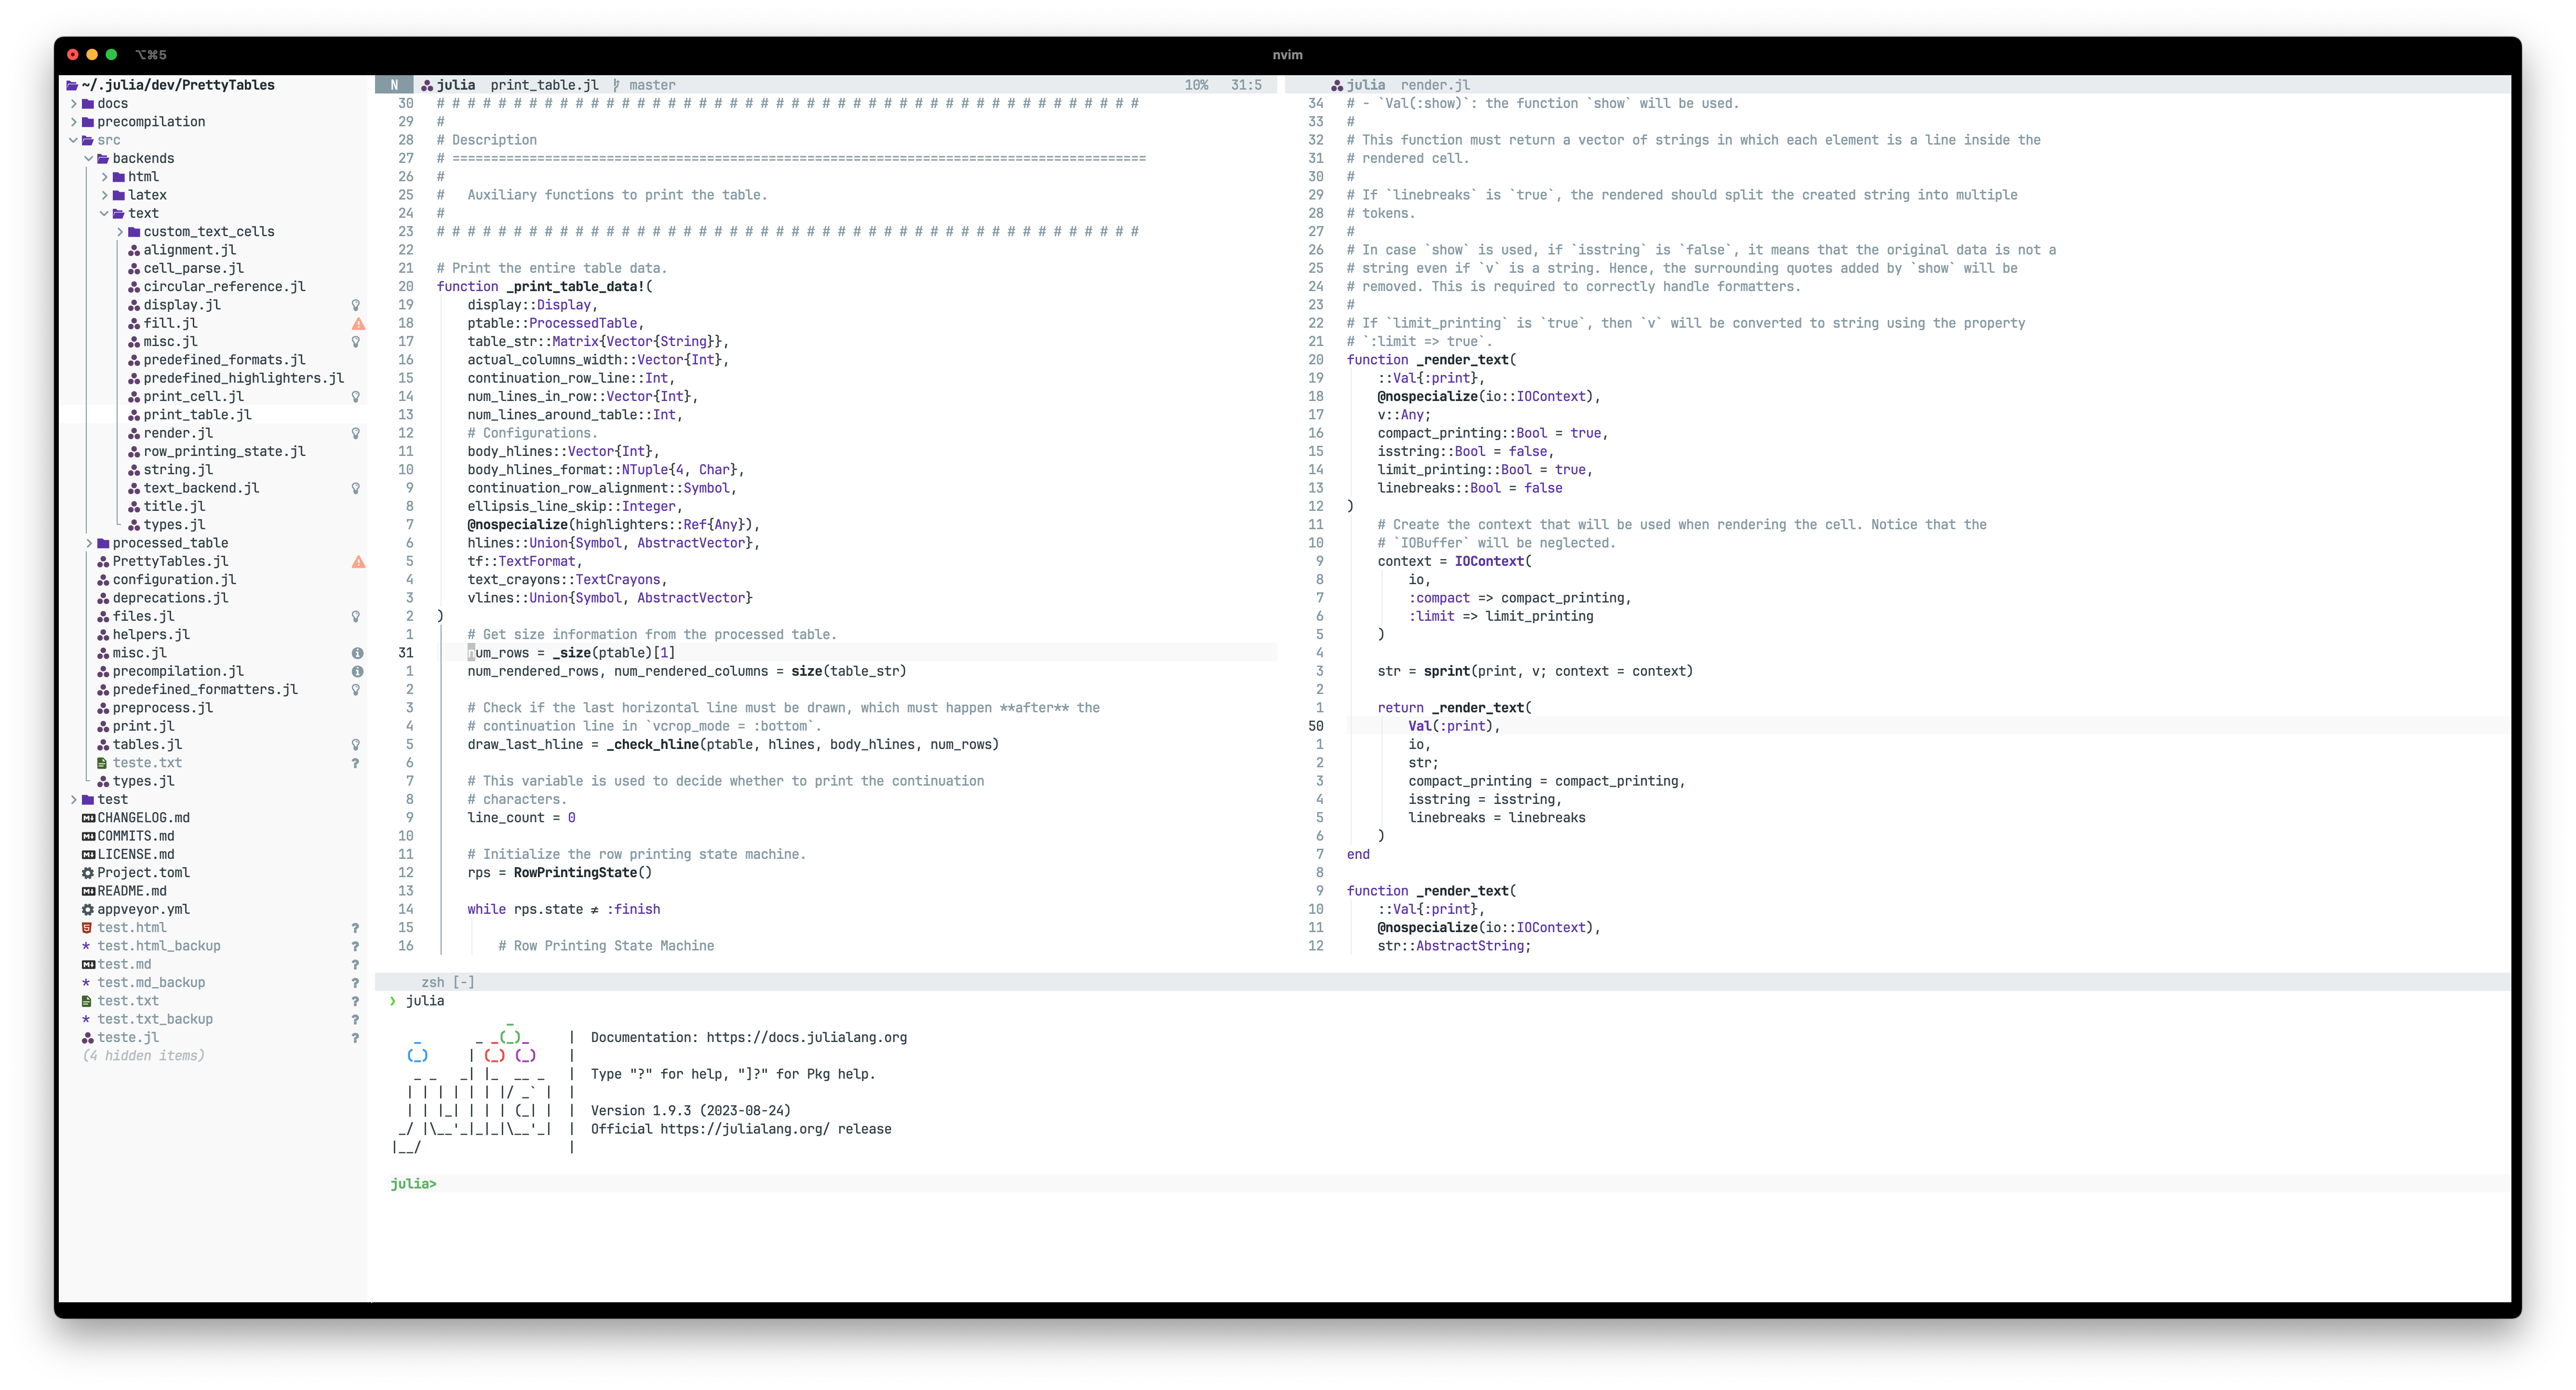Switch to the print_table.jl window title

click(544, 85)
